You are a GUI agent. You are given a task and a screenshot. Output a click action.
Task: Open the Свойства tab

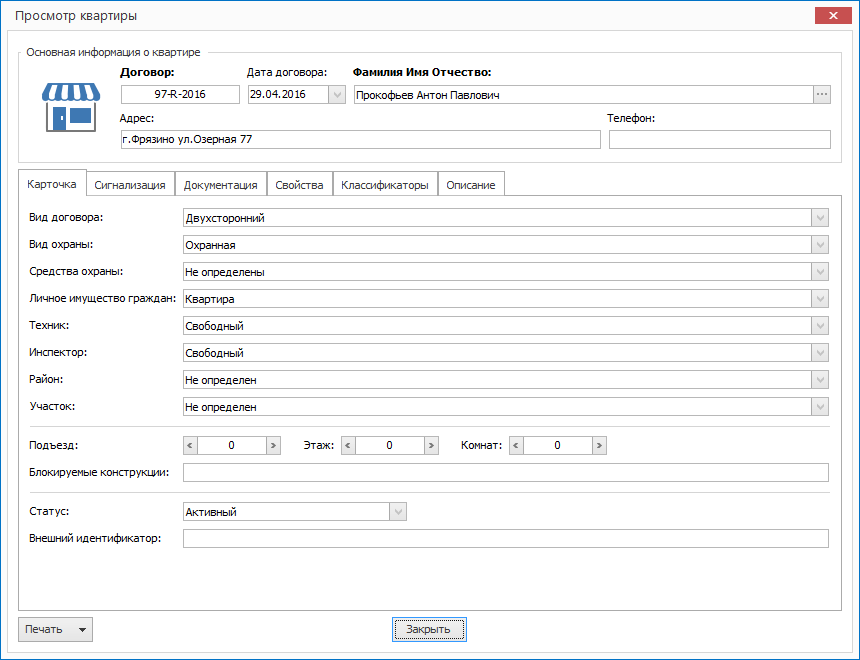(299, 185)
